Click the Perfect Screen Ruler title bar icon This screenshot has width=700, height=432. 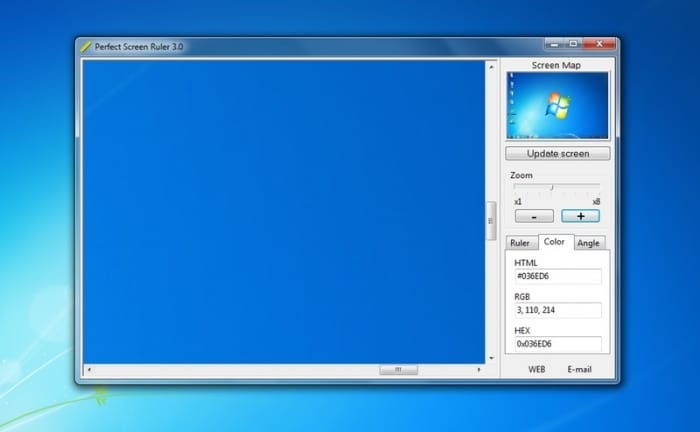[86, 46]
